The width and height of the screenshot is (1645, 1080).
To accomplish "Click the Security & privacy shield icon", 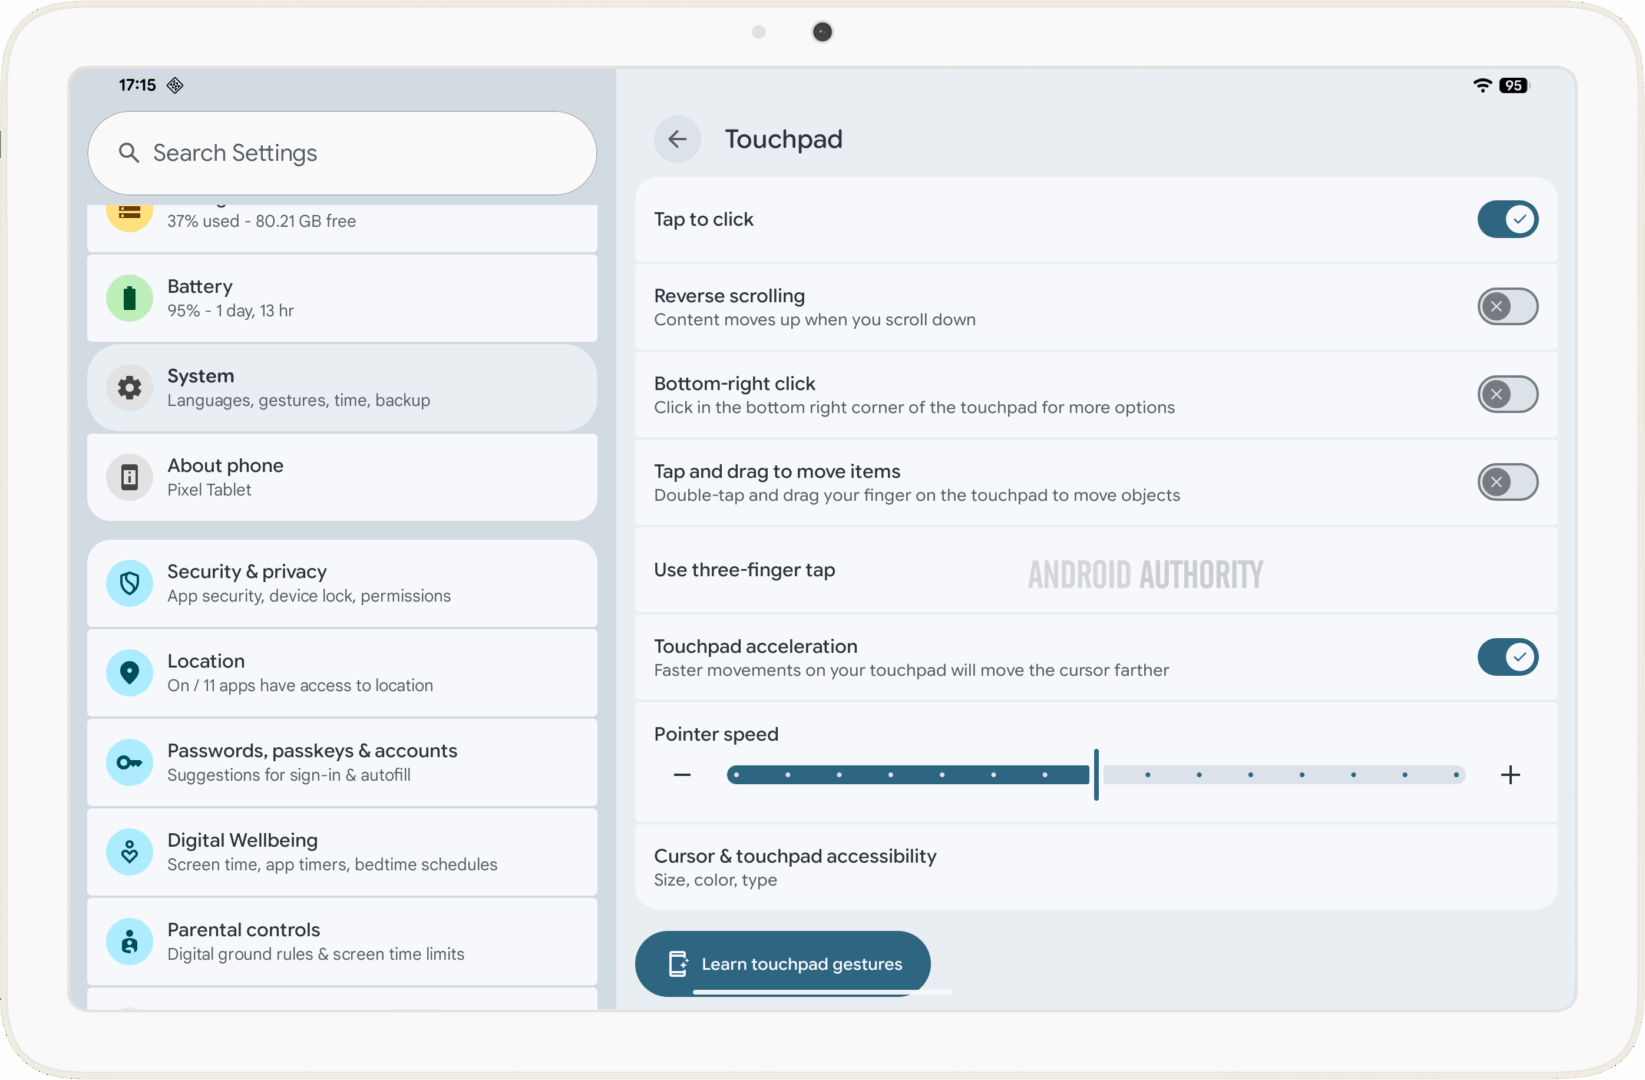I will point(129,584).
